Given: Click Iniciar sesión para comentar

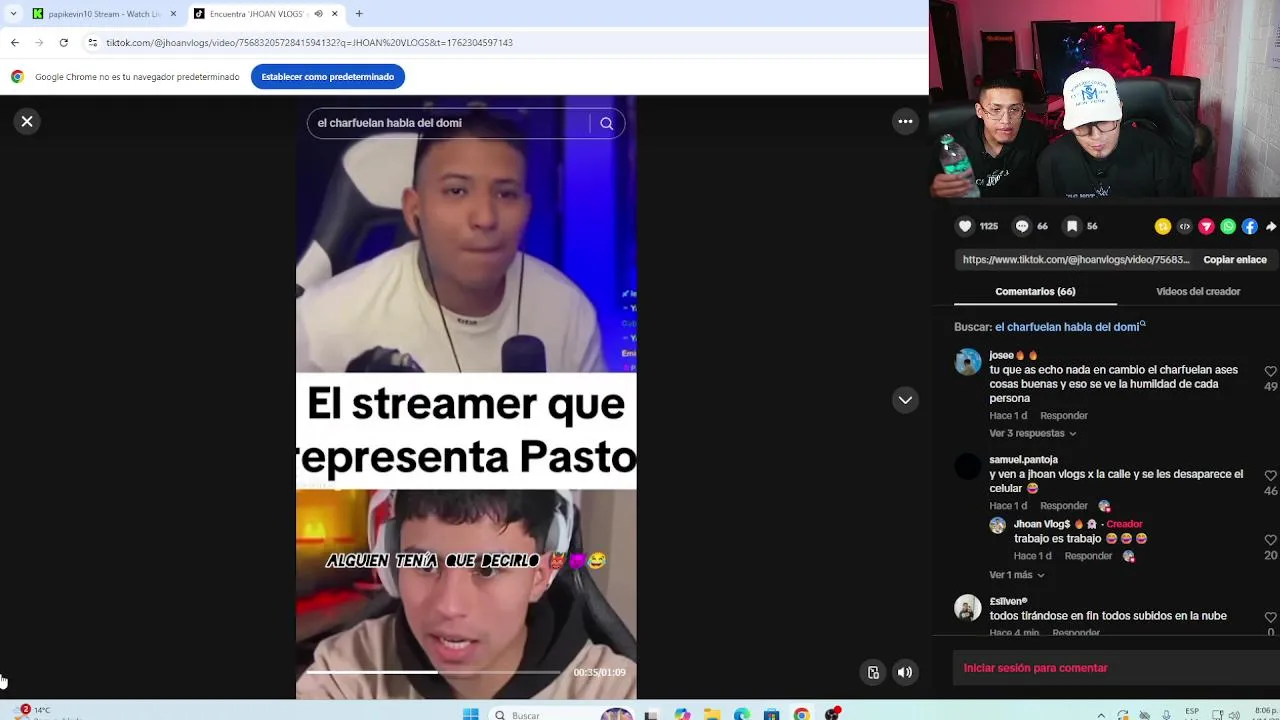Looking at the screenshot, I should 1035,668.
